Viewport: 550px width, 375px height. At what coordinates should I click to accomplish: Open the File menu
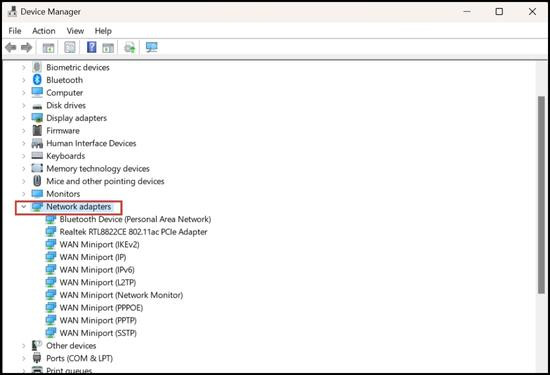15,31
